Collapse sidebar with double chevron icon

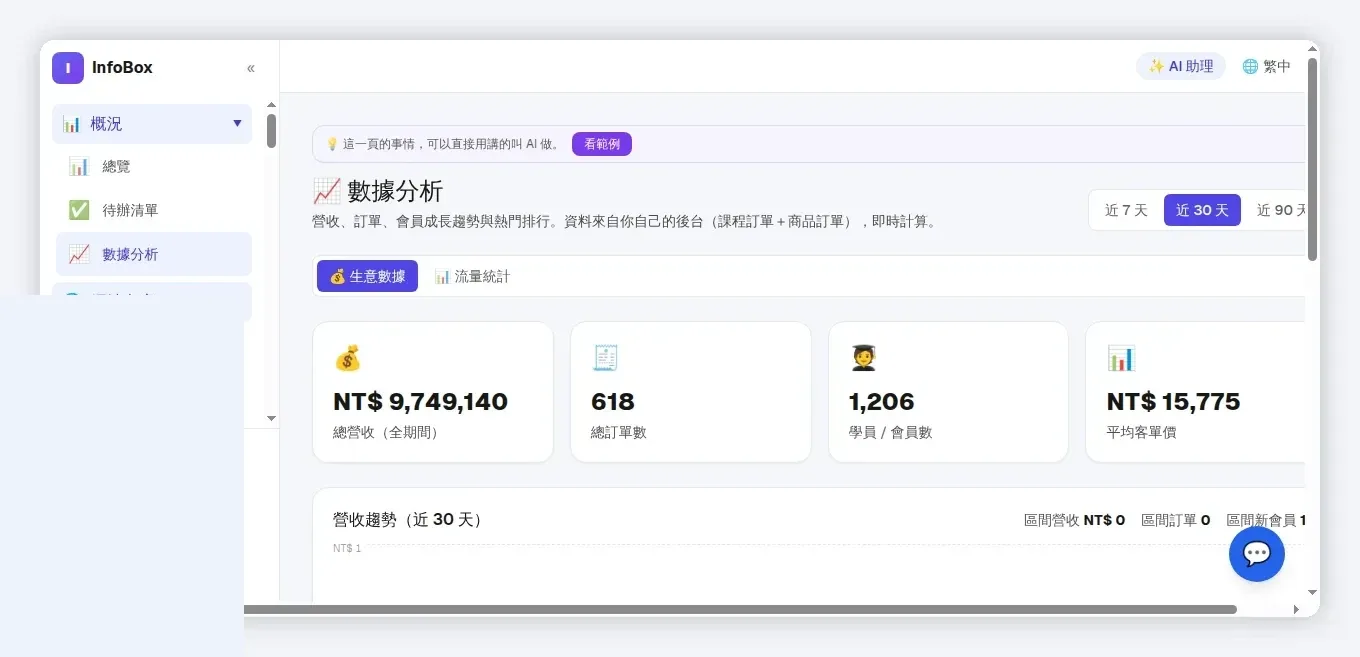pyautogui.click(x=251, y=68)
